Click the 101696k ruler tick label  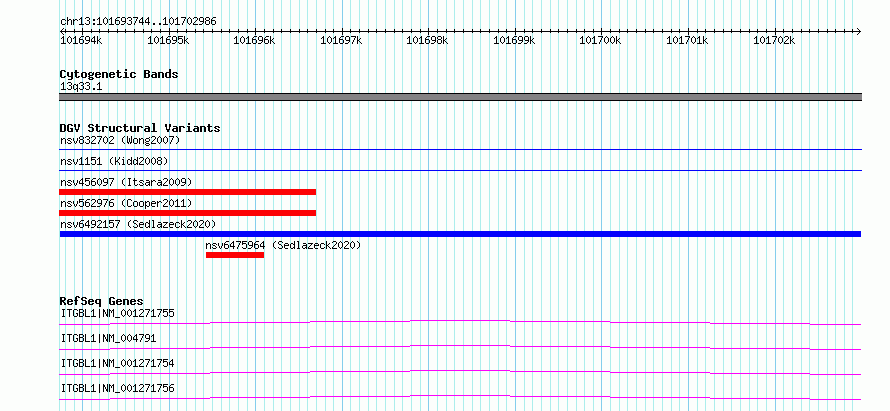tap(254, 40)
